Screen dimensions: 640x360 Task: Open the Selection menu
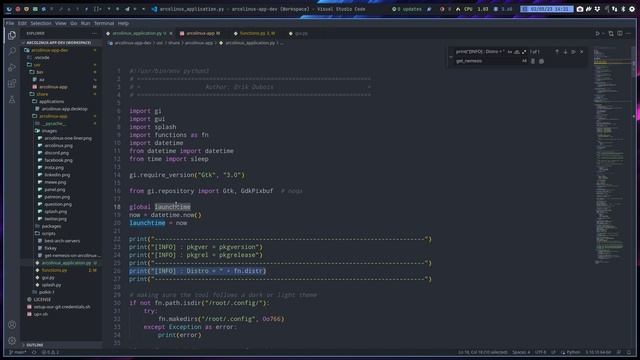[41, 23]
